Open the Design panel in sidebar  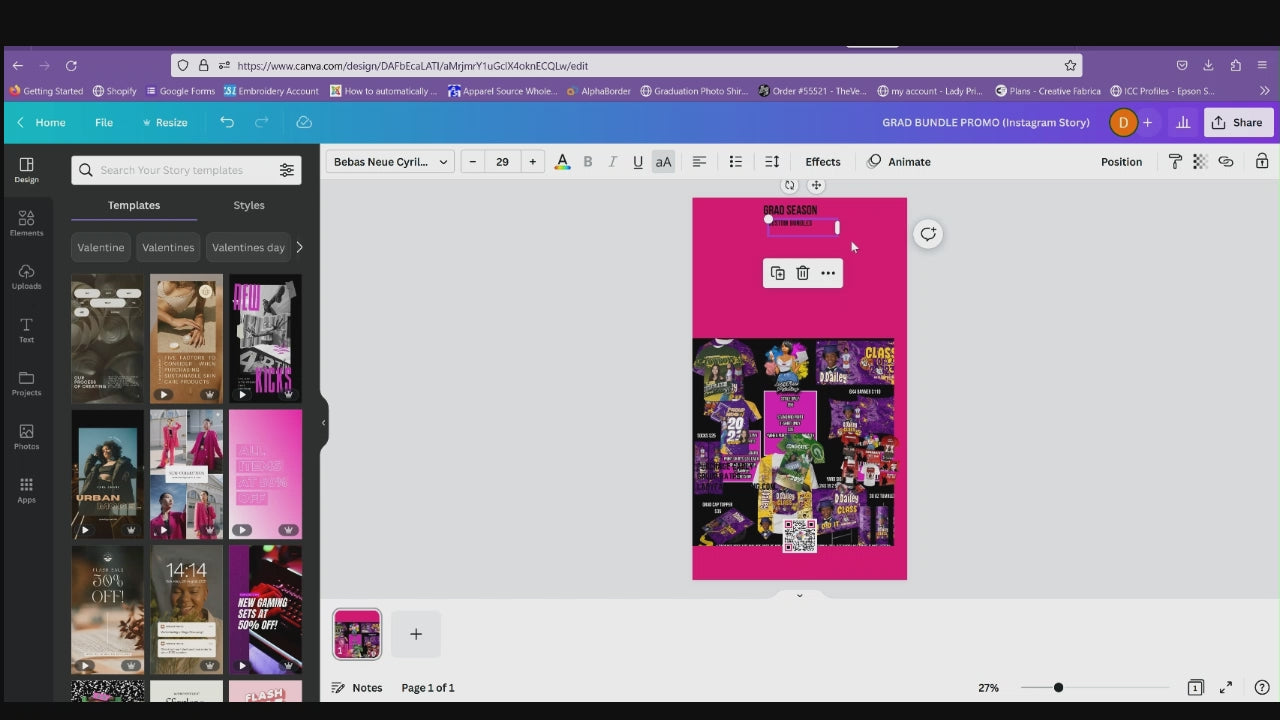point(26,170)
